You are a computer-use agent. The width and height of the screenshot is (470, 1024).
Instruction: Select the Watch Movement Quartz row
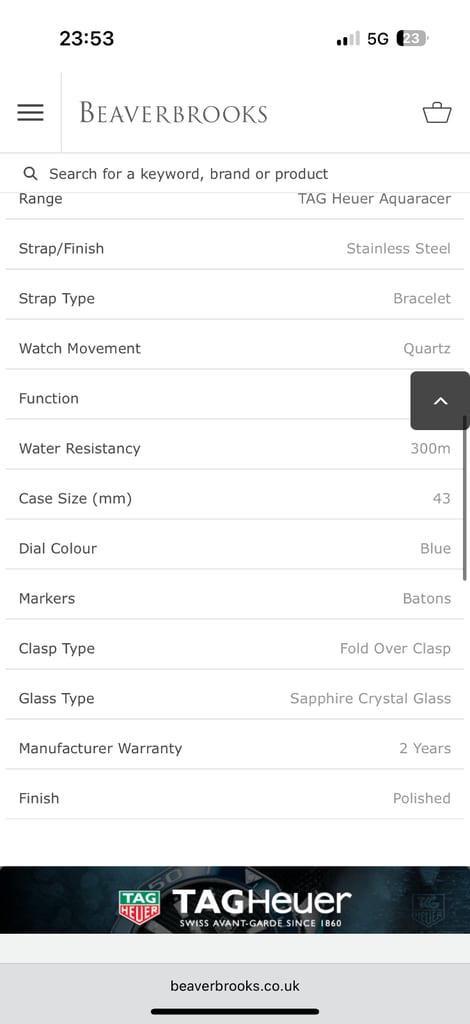(x=235, y=348)
